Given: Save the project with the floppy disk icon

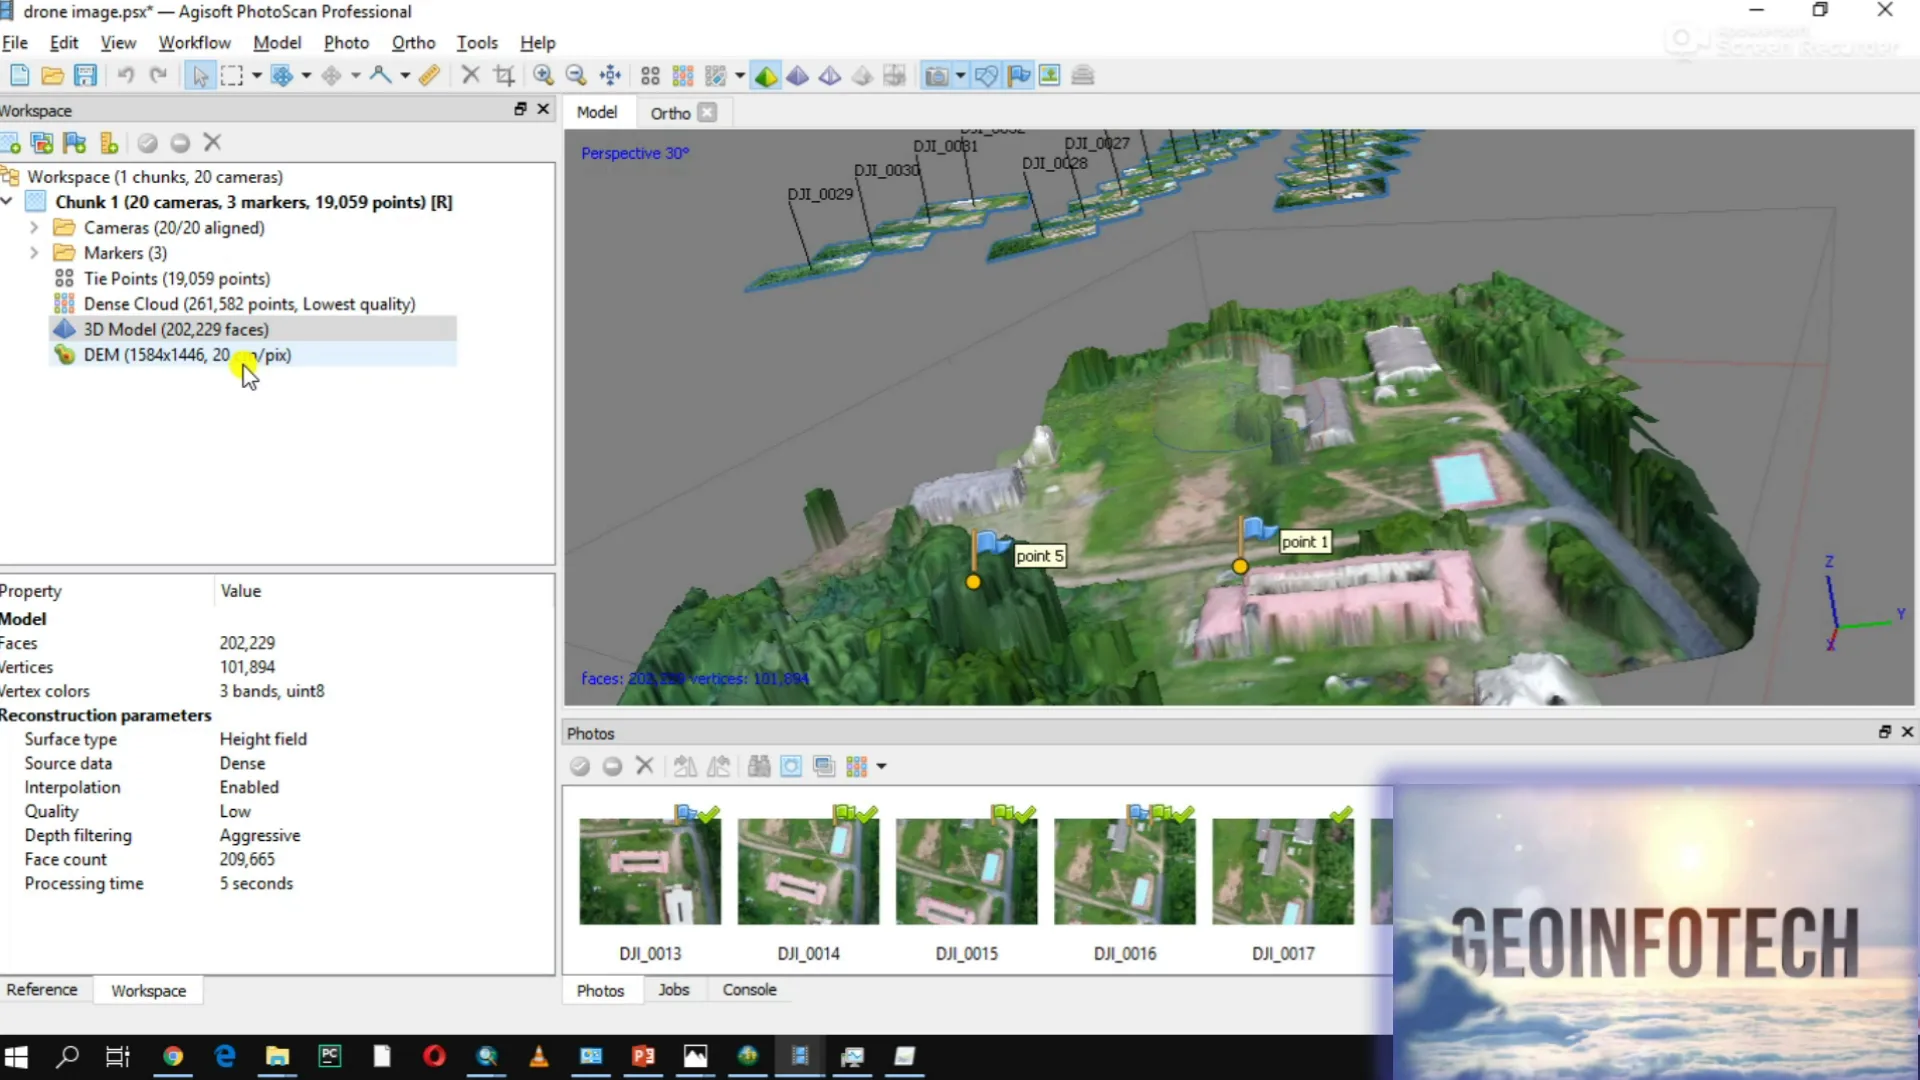Looking at the screenshot, I should (85, 75).
